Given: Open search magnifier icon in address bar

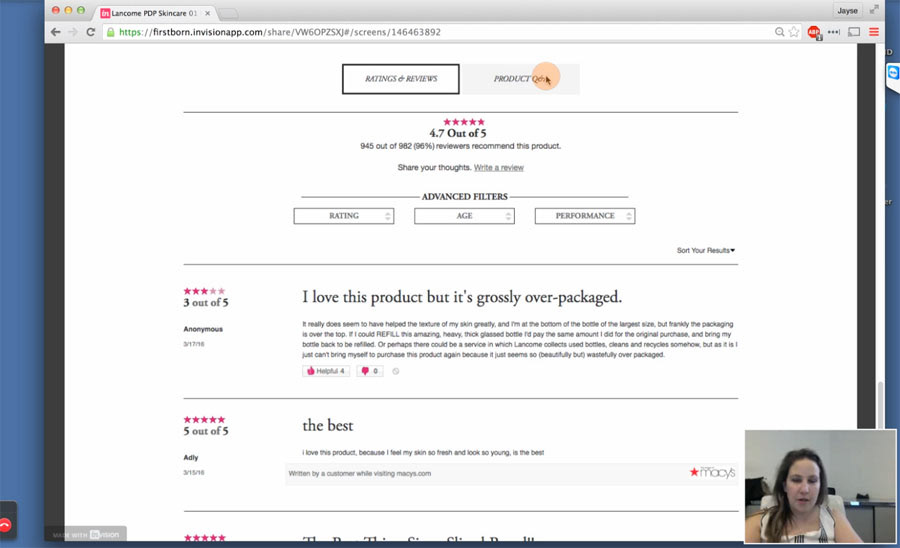Looking at the screenshot, I should (779, 32).
